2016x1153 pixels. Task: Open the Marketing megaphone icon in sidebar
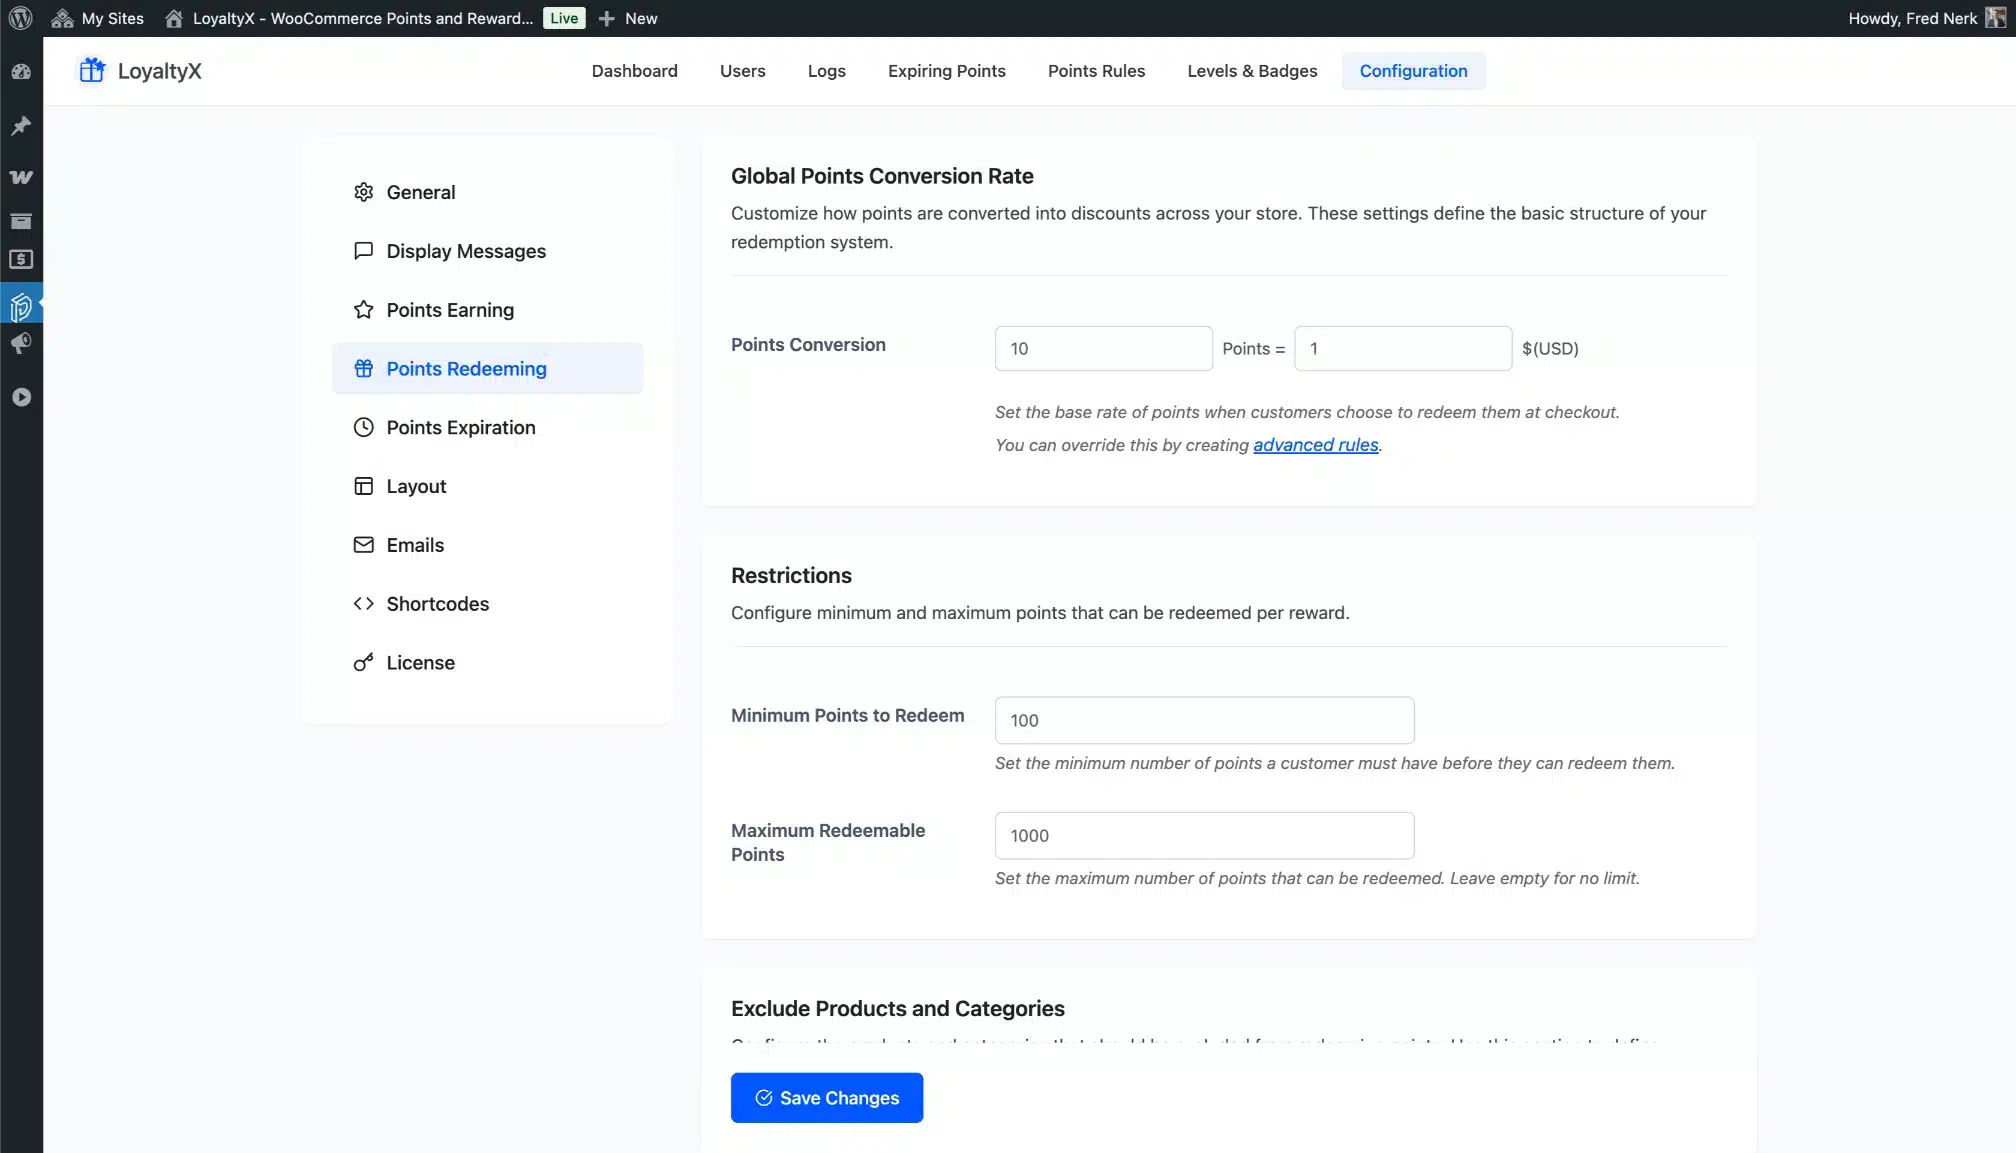[21, 344]
